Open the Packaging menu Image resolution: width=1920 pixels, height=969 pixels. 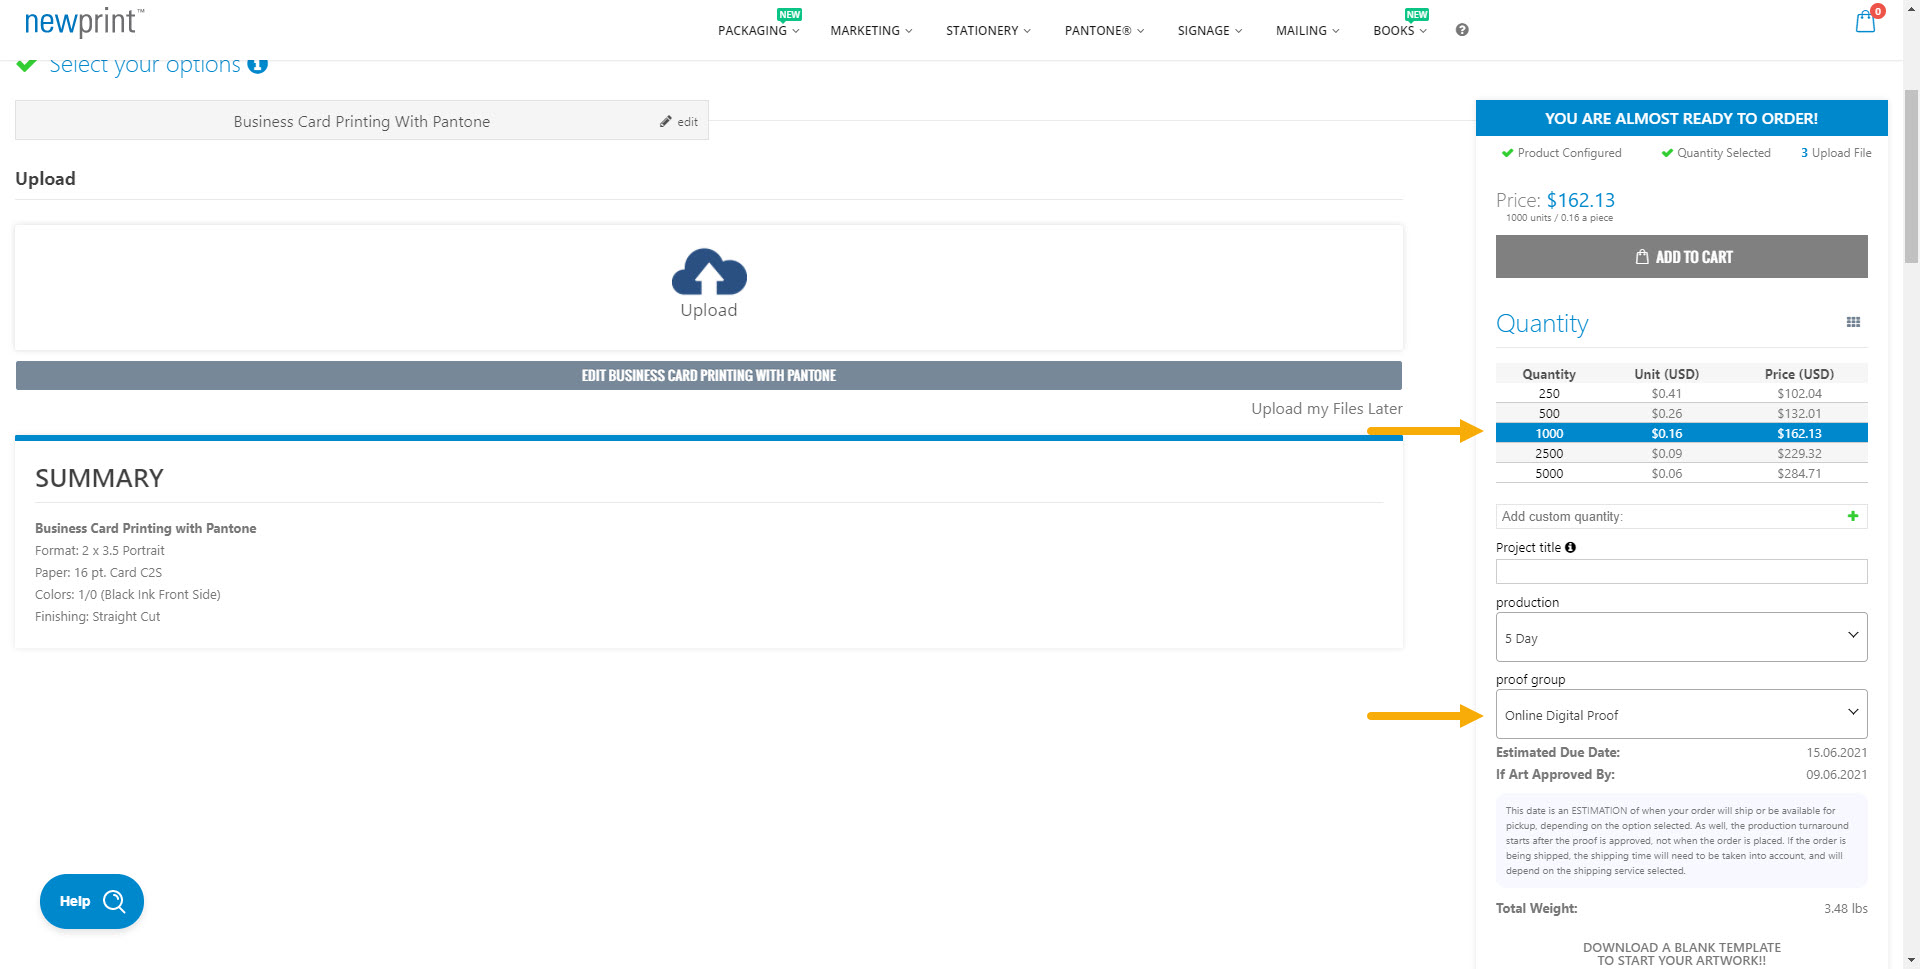(x=759, y=31)
